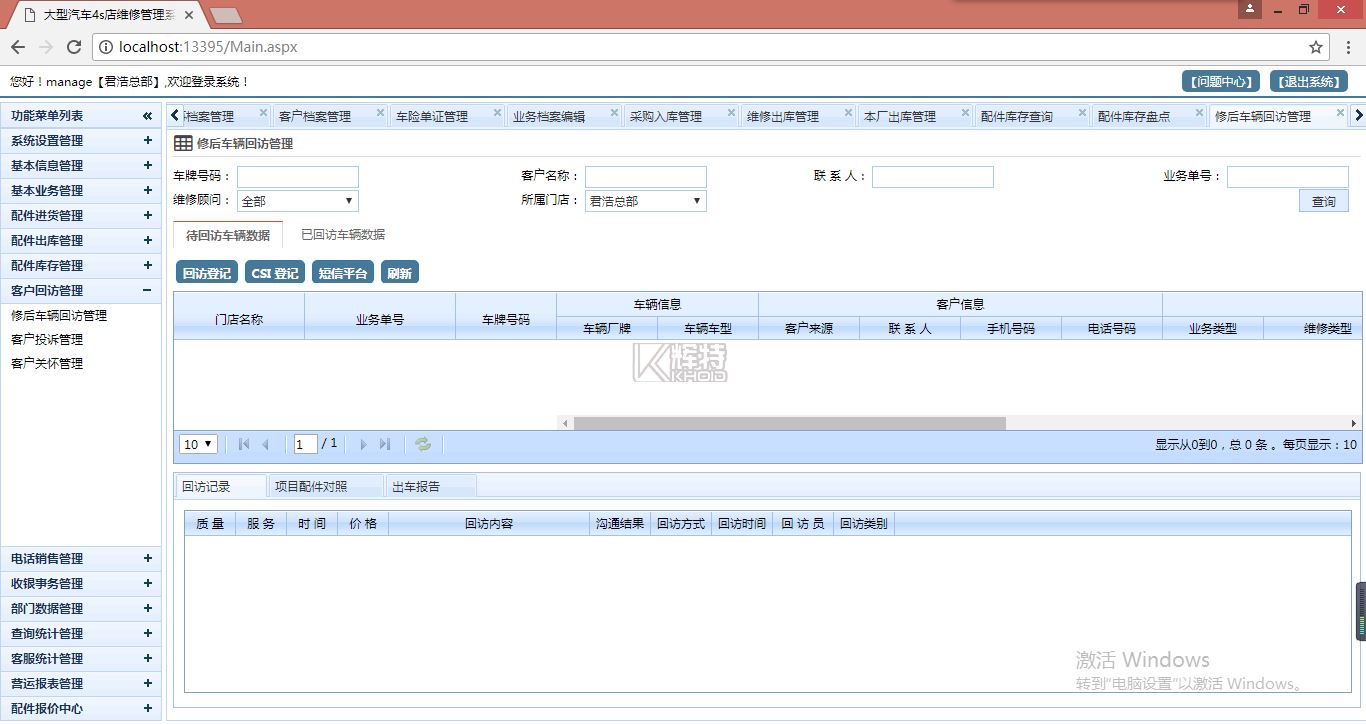The height and width of the screenshot is (724, 1366).
Task: Reload the browser page
Action: pyautogui.click(x=73, y=47)
